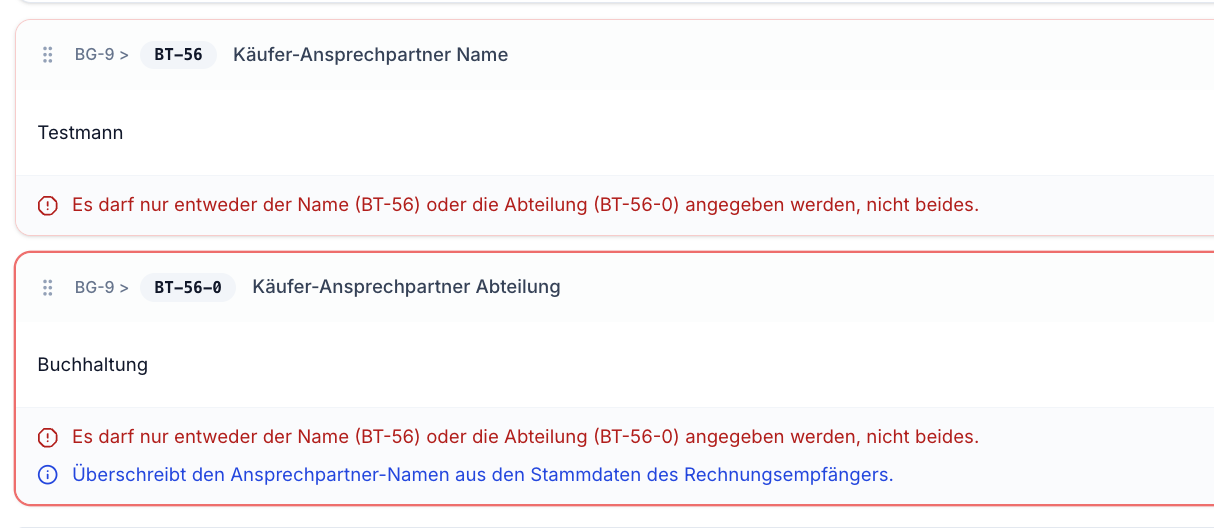Click the Käufer-Ansprechpartner Abteilung title
The image size is (1214, 528).
click(x=407, y=287)
